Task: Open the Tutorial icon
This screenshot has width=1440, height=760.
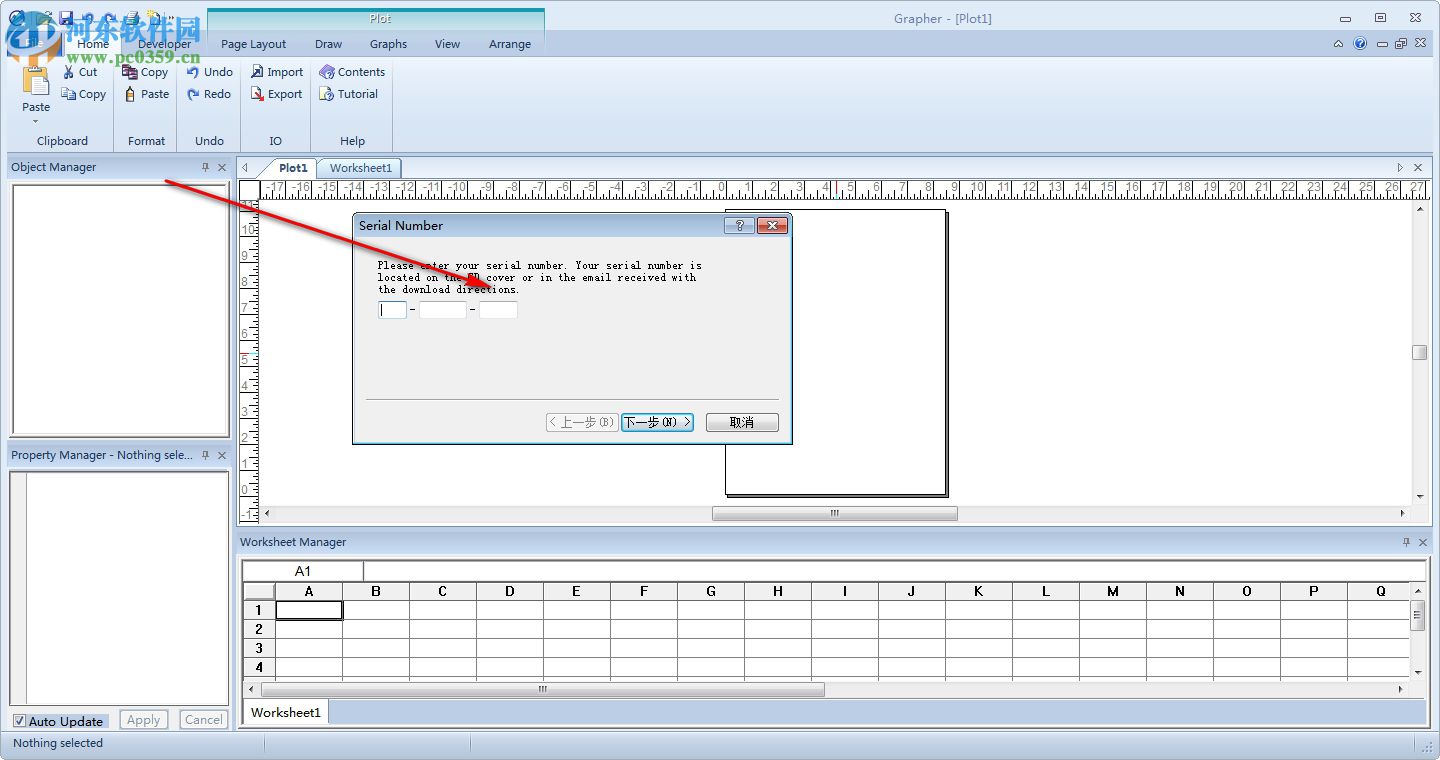Action: (x=326, y=94)
